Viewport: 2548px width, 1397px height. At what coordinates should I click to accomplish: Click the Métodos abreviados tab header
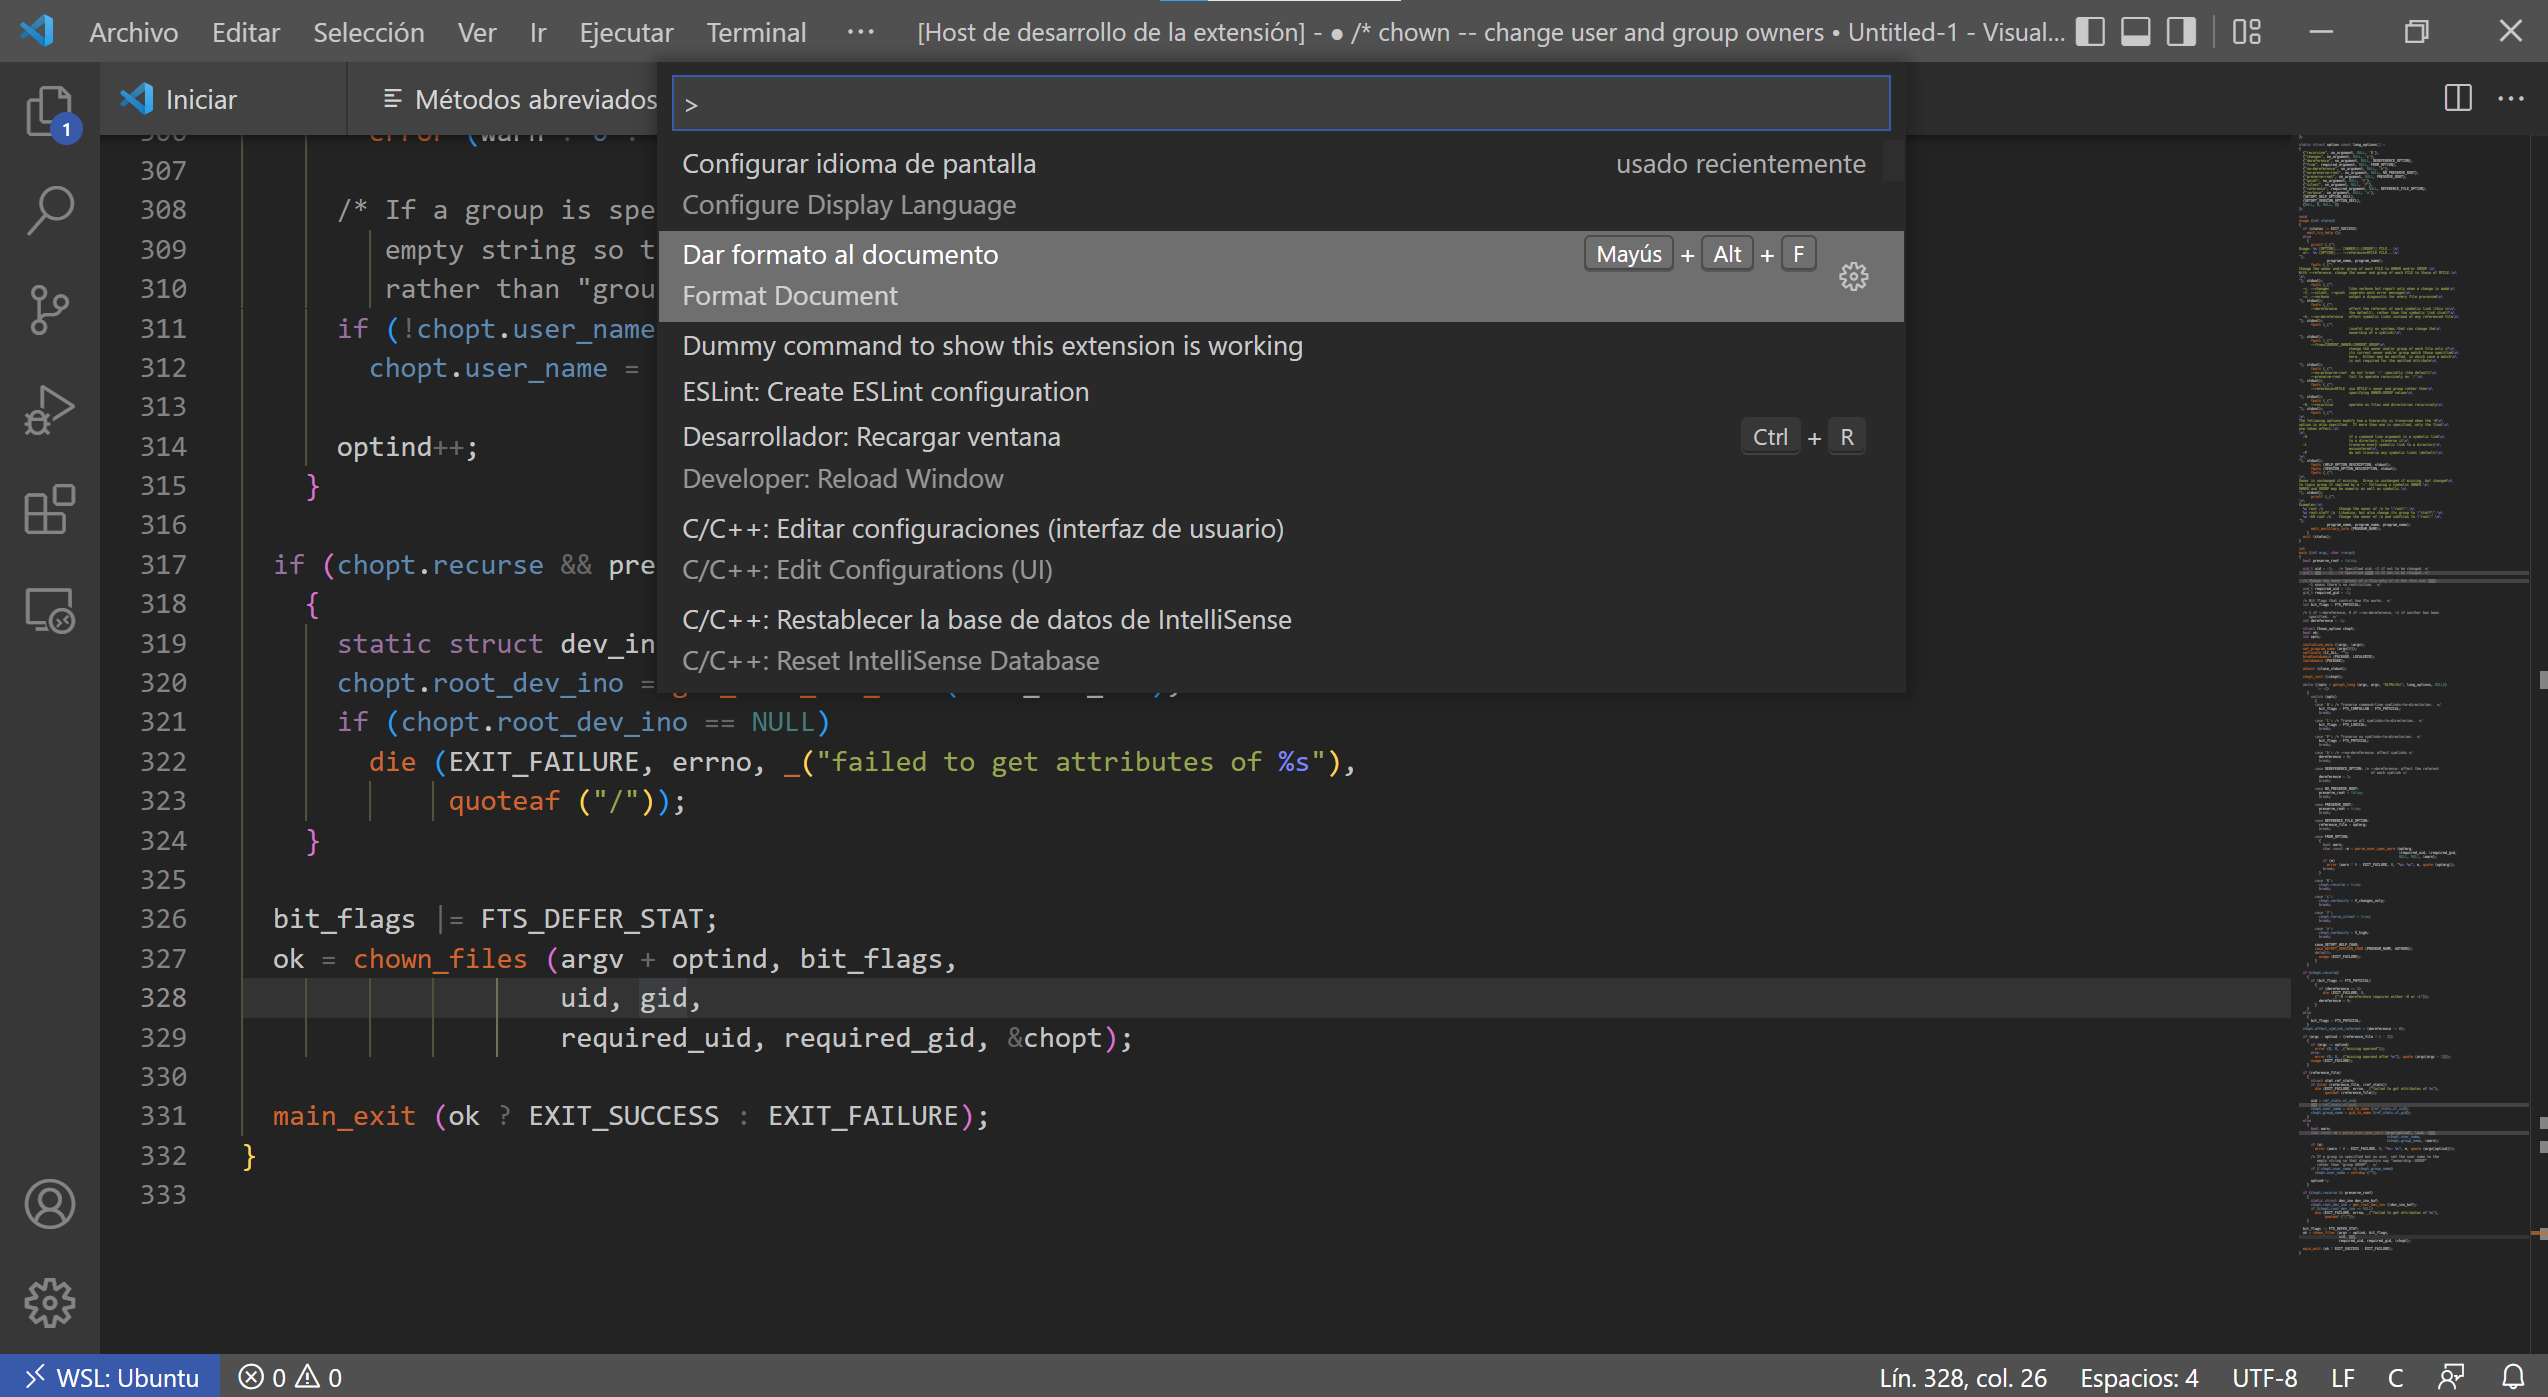coord(516,98)
